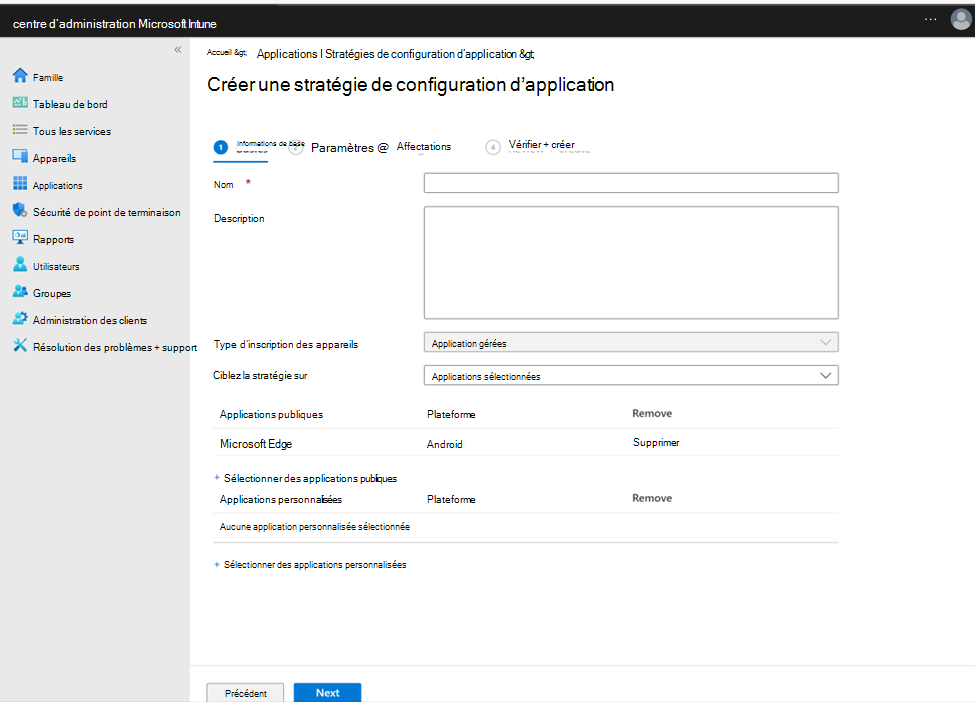Switch to Paramètres step tab
975x702 pixels.
[x=342, y=147]
